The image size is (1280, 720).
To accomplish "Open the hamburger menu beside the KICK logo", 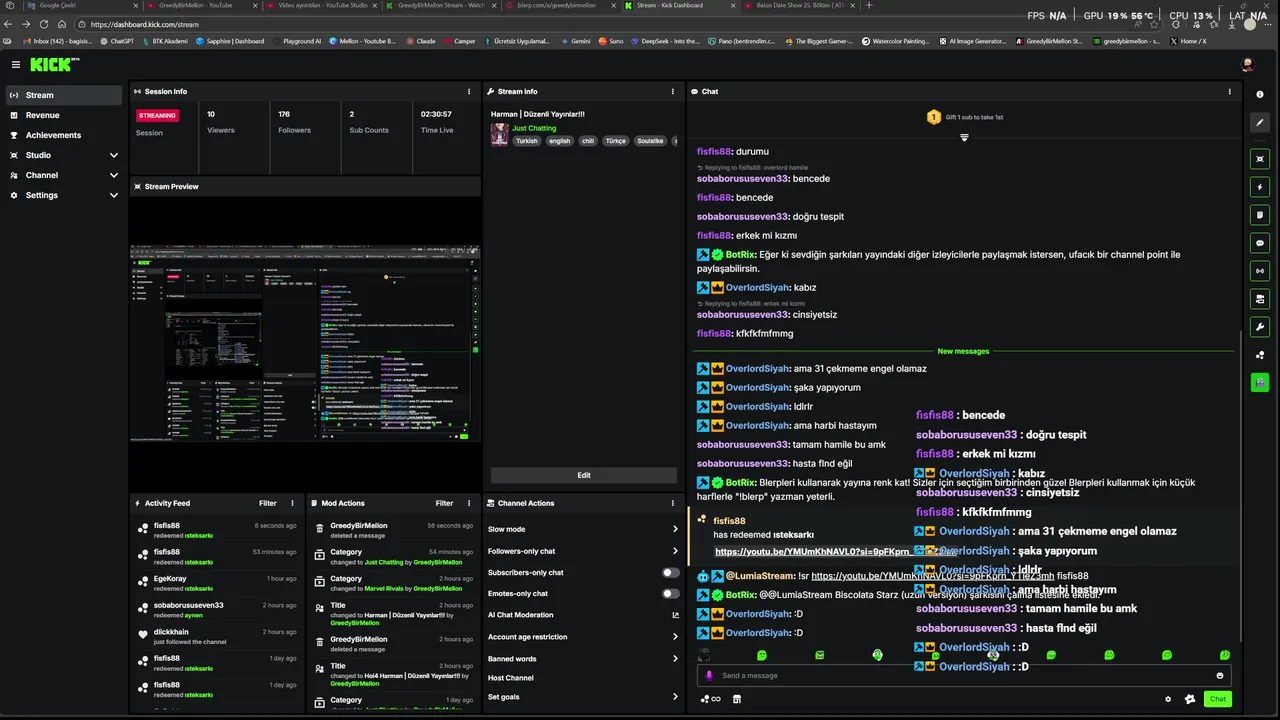I will pos(16,64).
